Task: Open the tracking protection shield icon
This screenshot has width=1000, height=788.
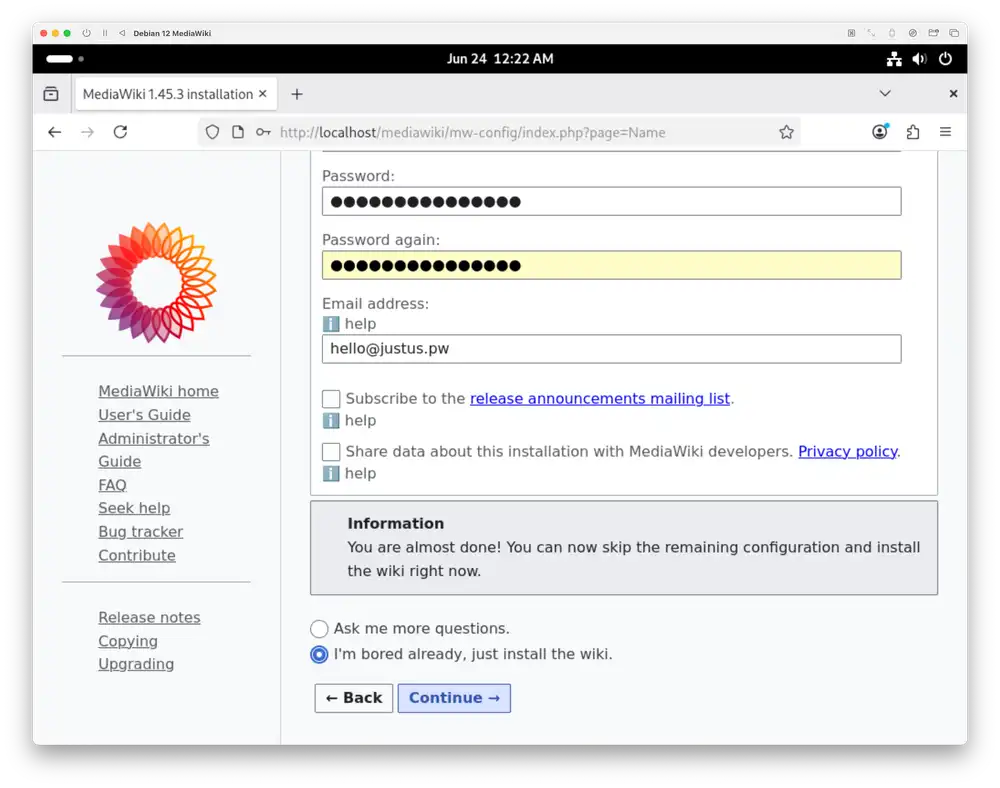Action: click(212, 132)
